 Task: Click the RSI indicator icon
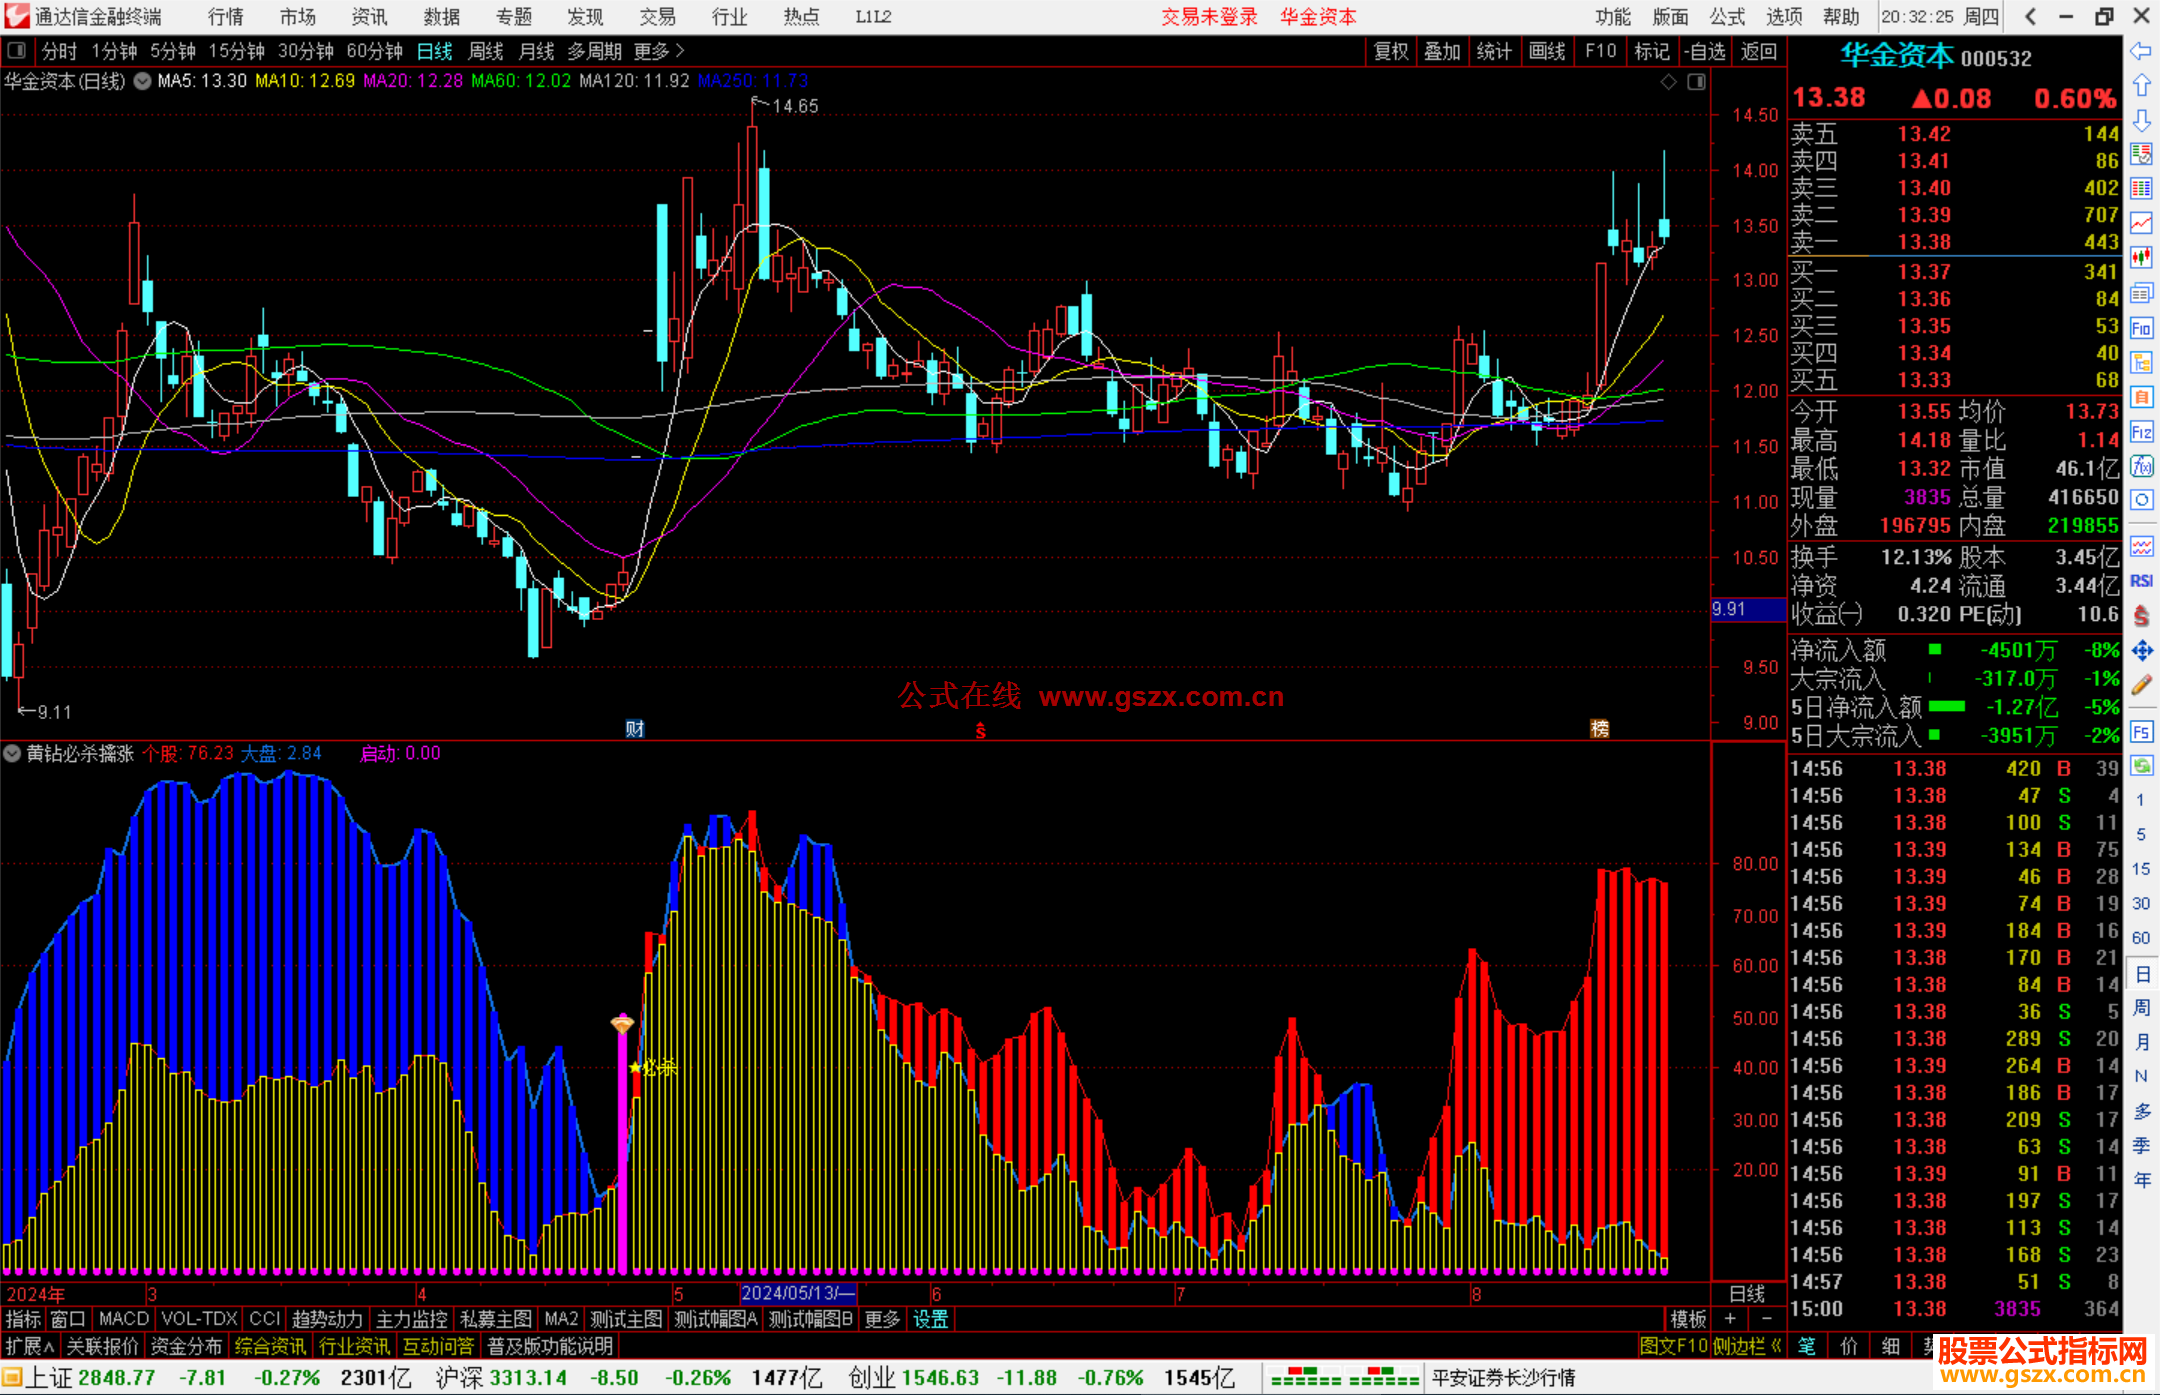tap(2141, 581)
